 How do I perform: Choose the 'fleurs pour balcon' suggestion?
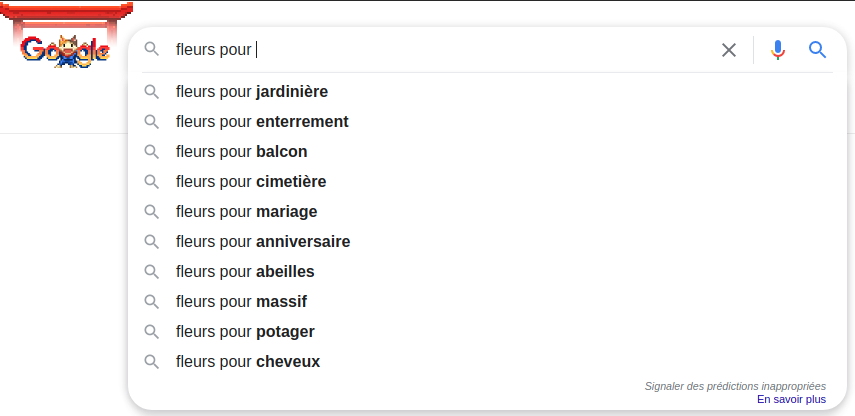pyautogui.click(x=487, y=152)
